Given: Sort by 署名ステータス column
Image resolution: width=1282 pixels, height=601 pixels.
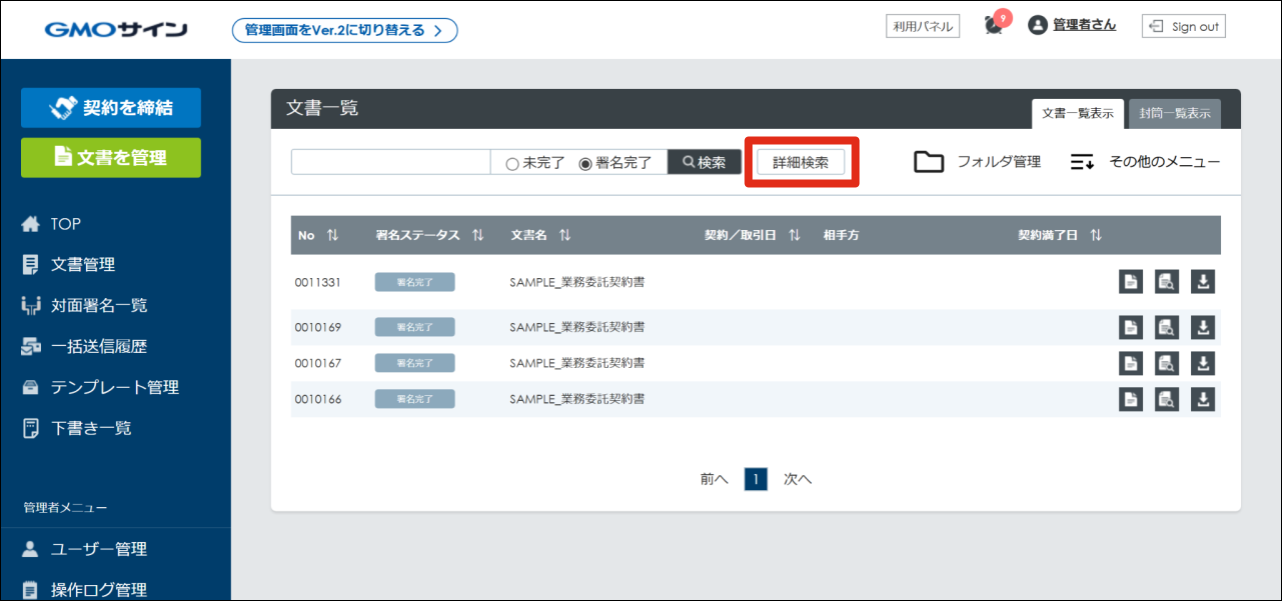Looking at the screenshot, I should pyautogui.click(x=478, y=235).
